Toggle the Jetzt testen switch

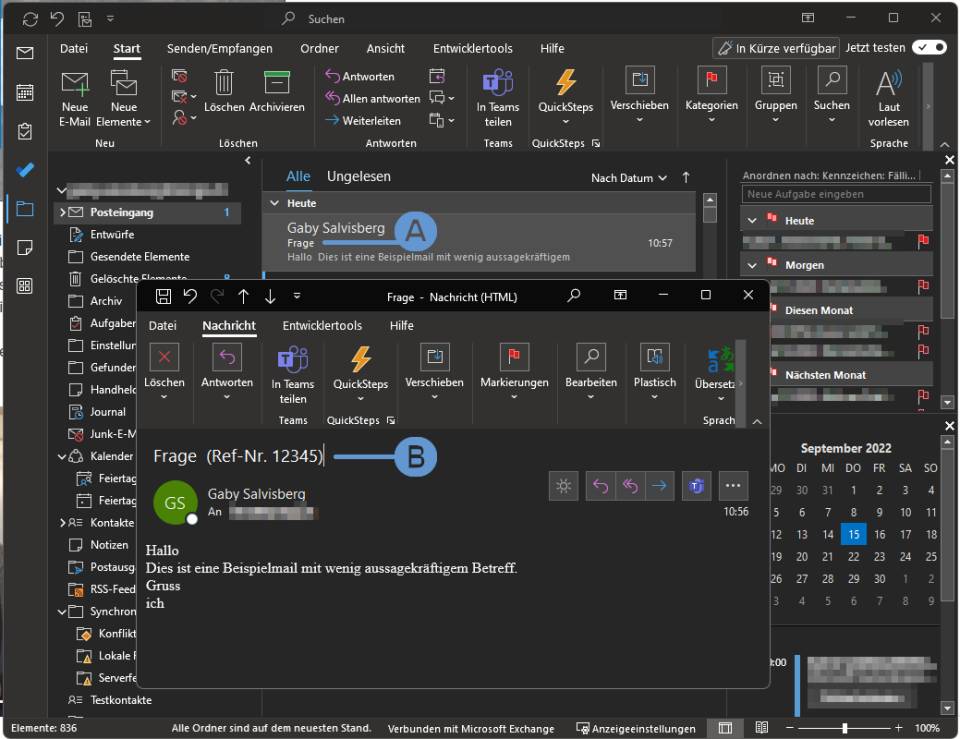tap(929, 48)
